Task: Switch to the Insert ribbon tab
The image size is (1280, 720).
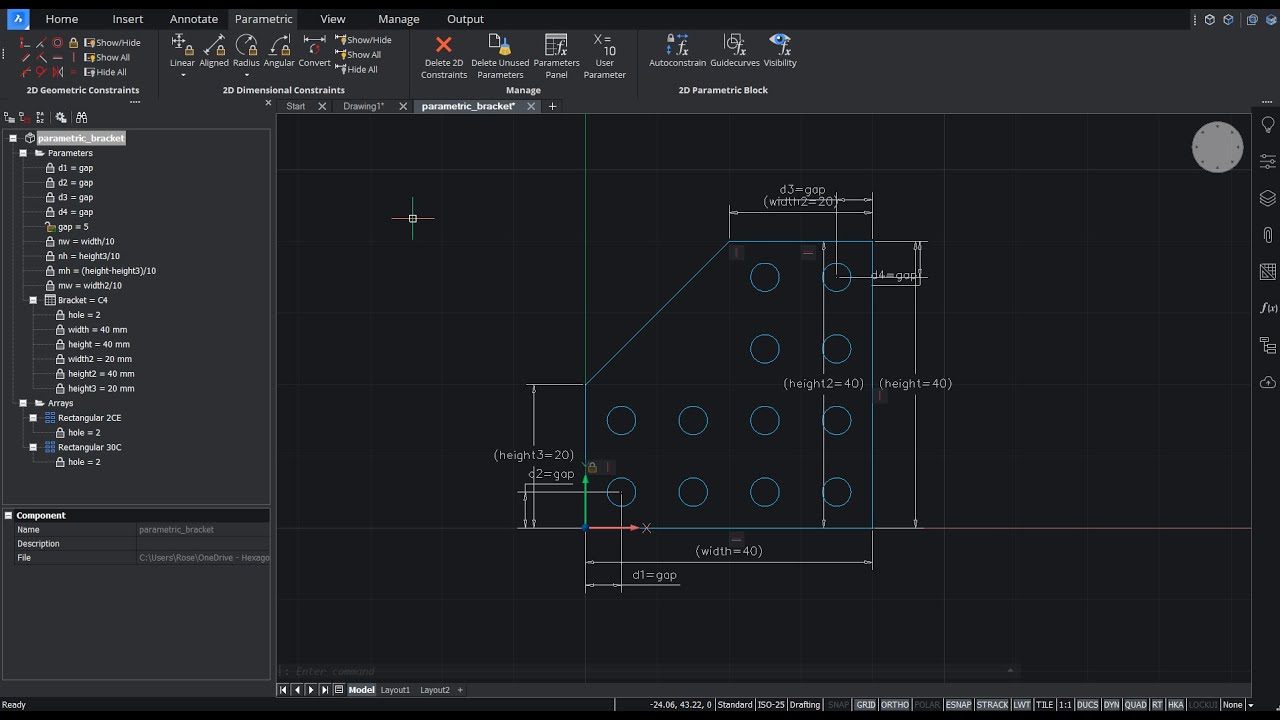Action: pos(128,19)
